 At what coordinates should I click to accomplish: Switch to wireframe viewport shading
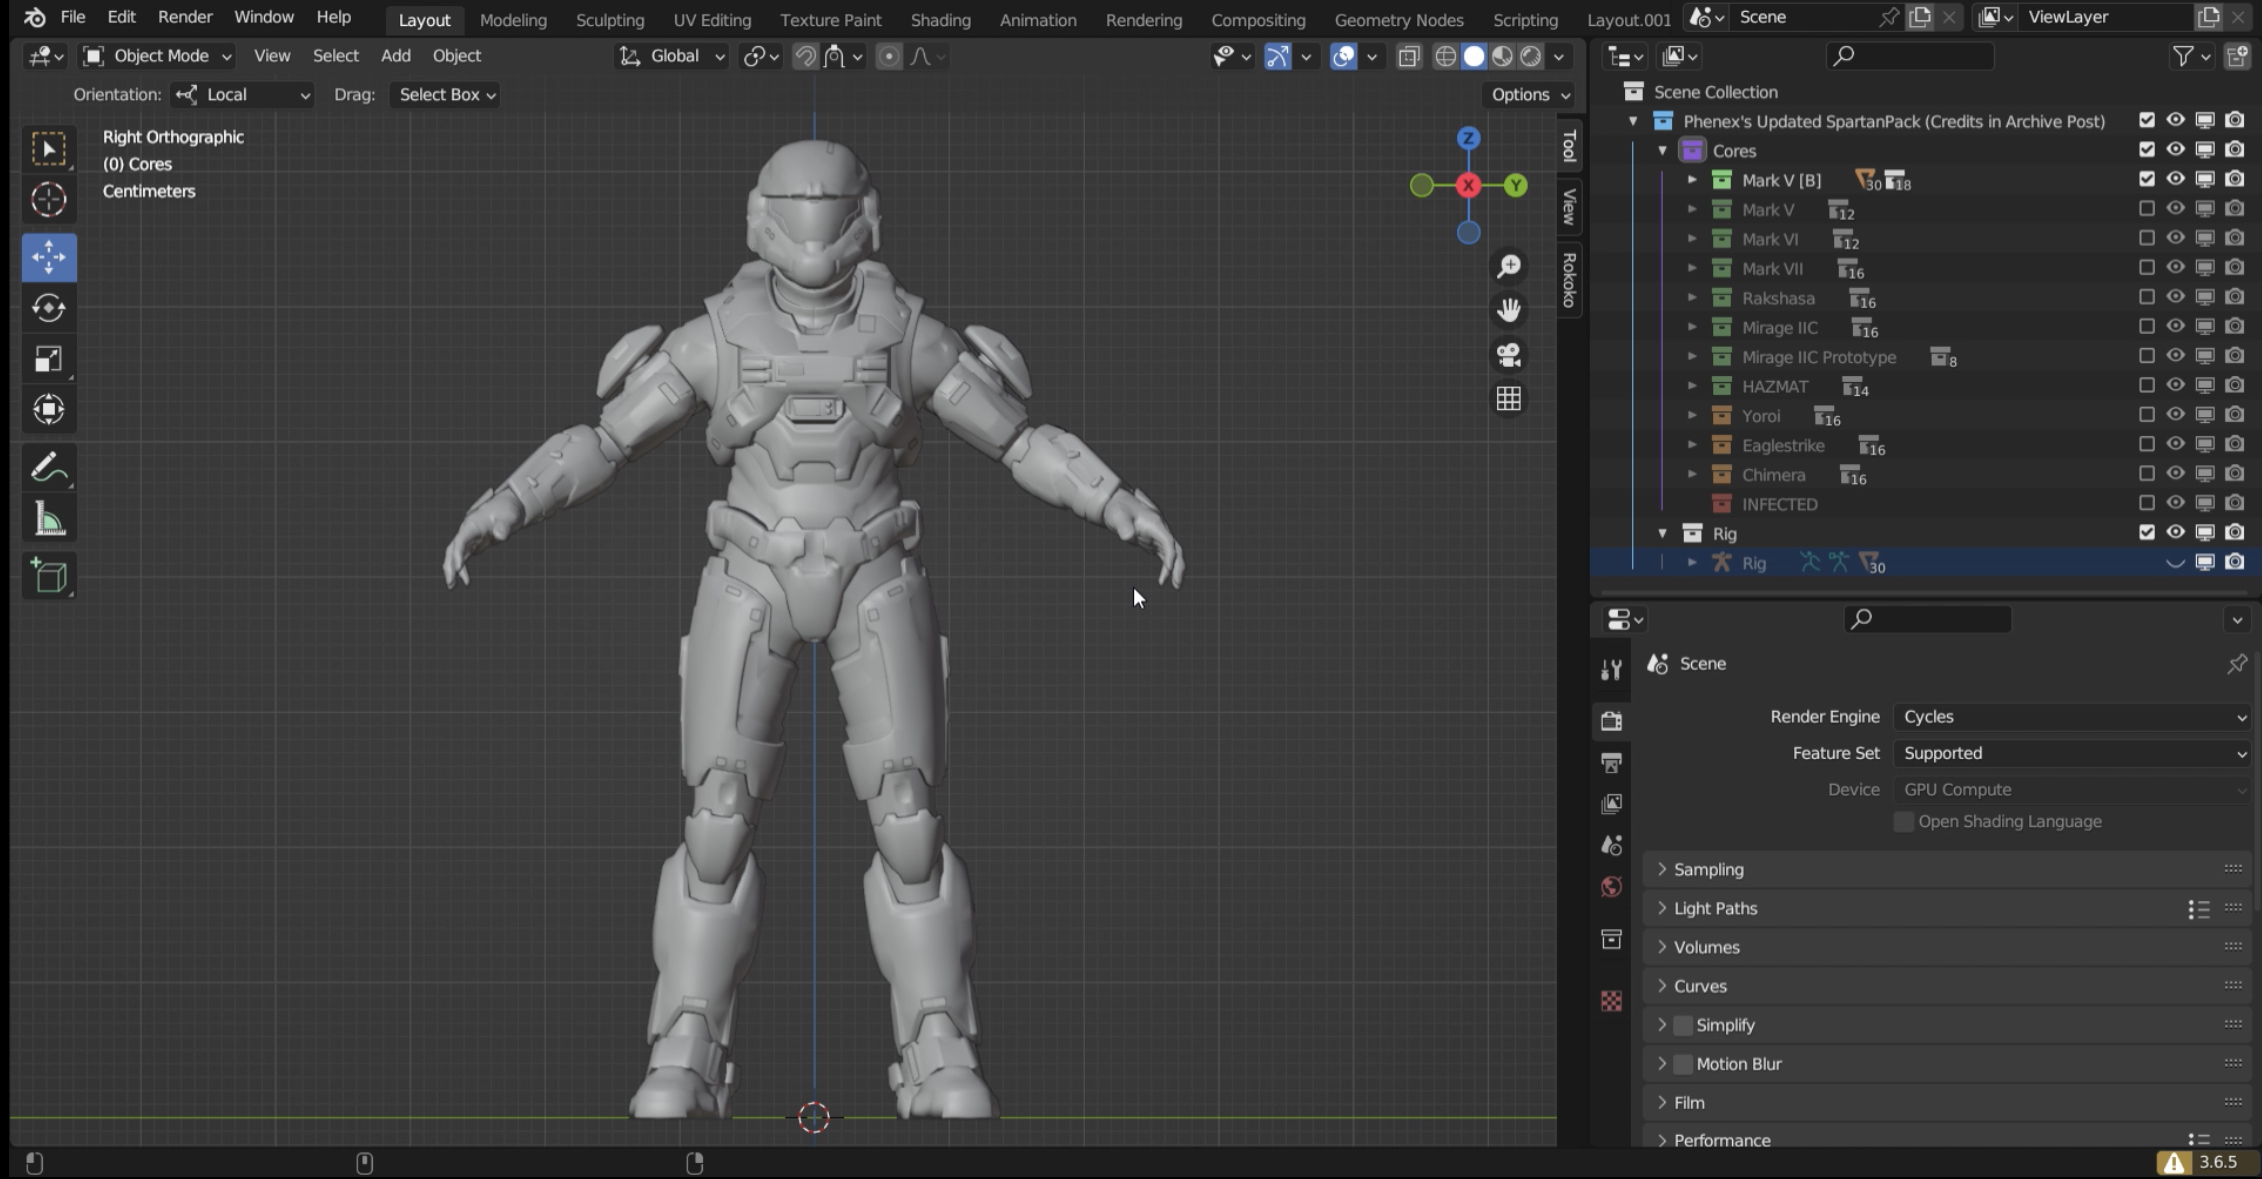click(1445, 57)
